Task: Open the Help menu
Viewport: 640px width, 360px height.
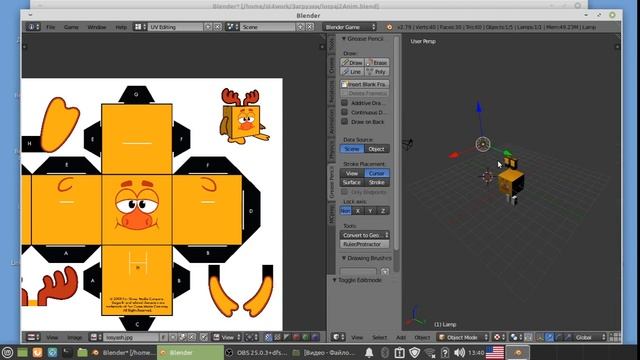Action: (x=121, y=27)
